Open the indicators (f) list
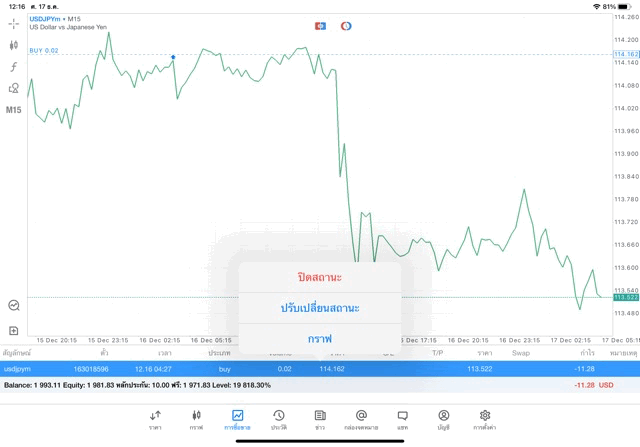Image resolution: width=640 pixels, height=447 pixels. (14, 66)
